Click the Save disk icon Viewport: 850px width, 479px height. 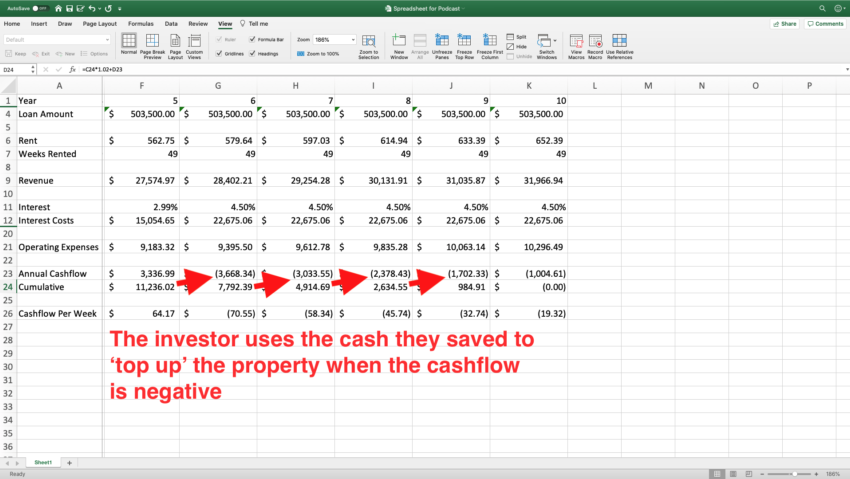coord(69,8)
